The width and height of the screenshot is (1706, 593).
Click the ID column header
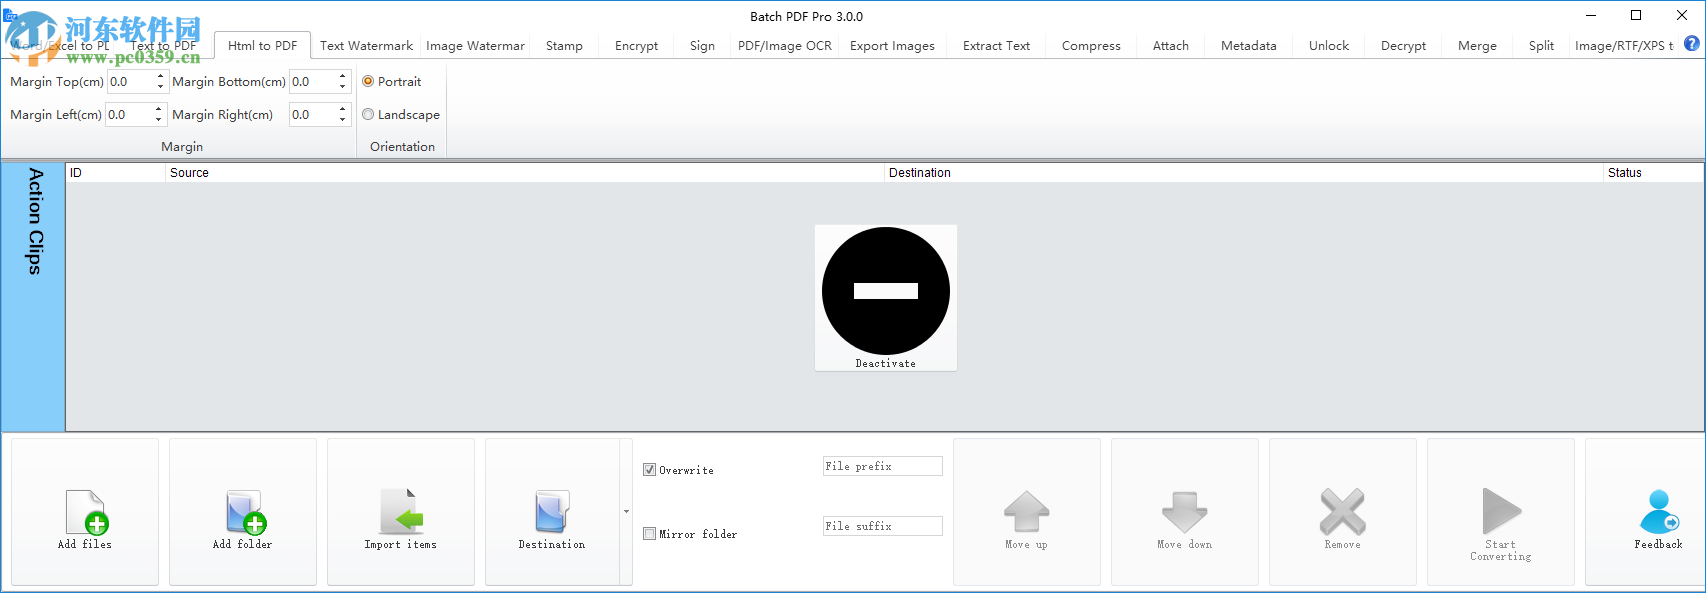pos(116,173)
